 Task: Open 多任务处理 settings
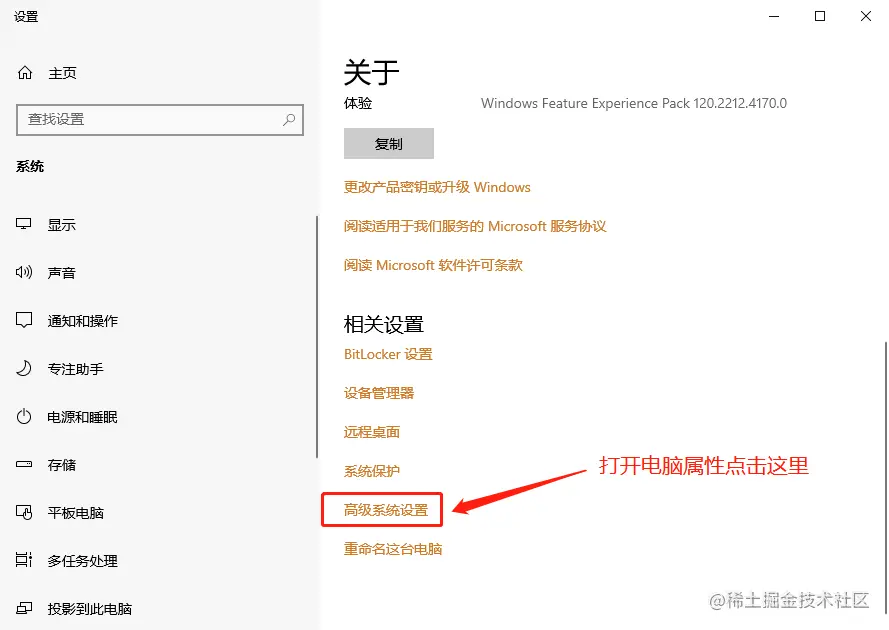click(x=83, y=561)
